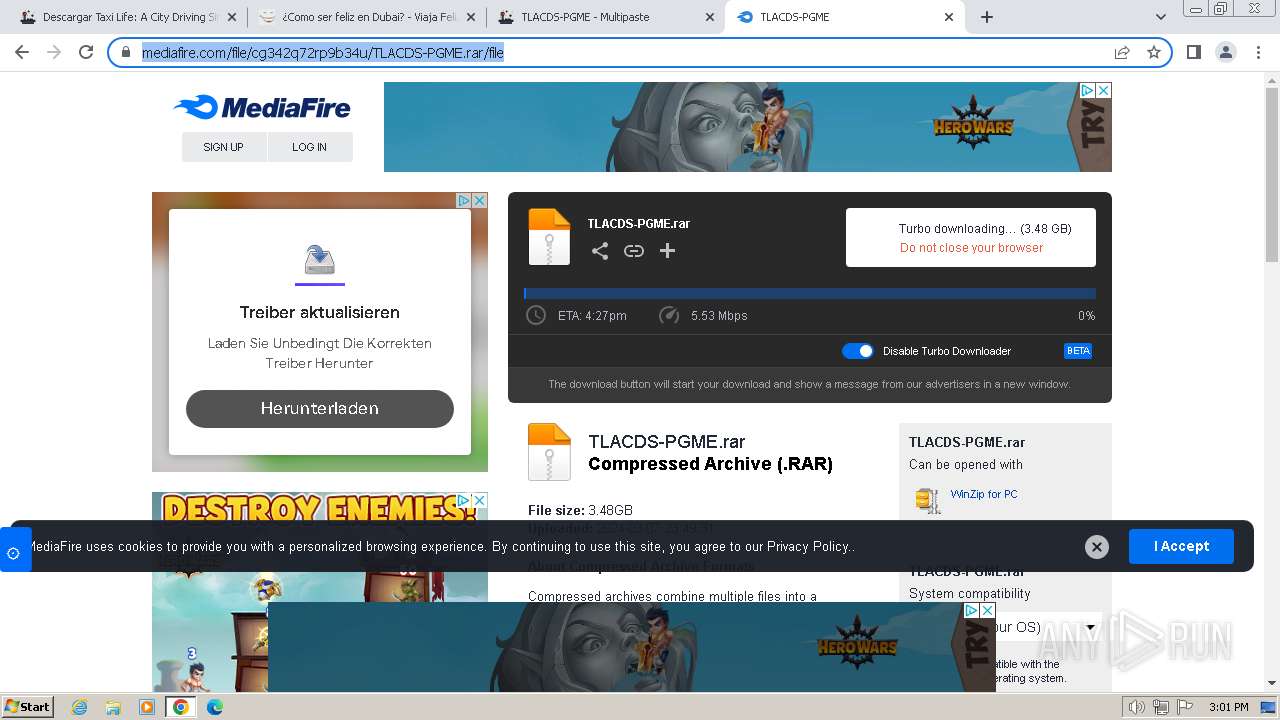Launch Internet Explorer from taskbar

(80, 707)
